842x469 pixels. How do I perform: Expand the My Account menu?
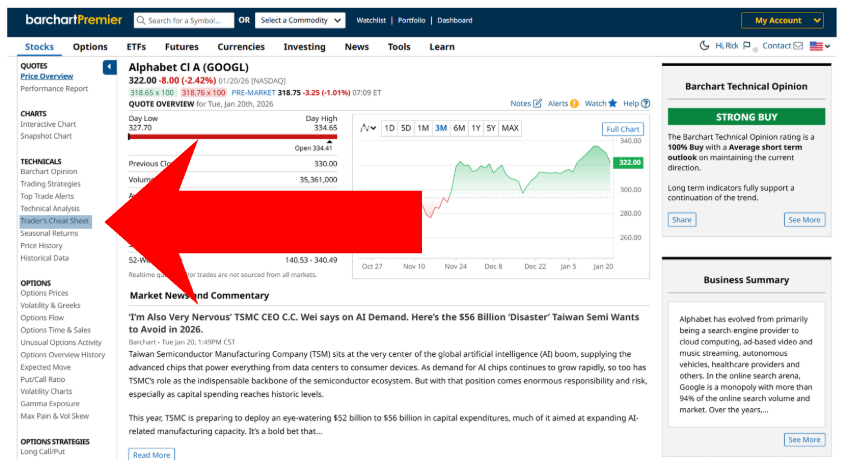pyautogui.click(x=782, y=20)
